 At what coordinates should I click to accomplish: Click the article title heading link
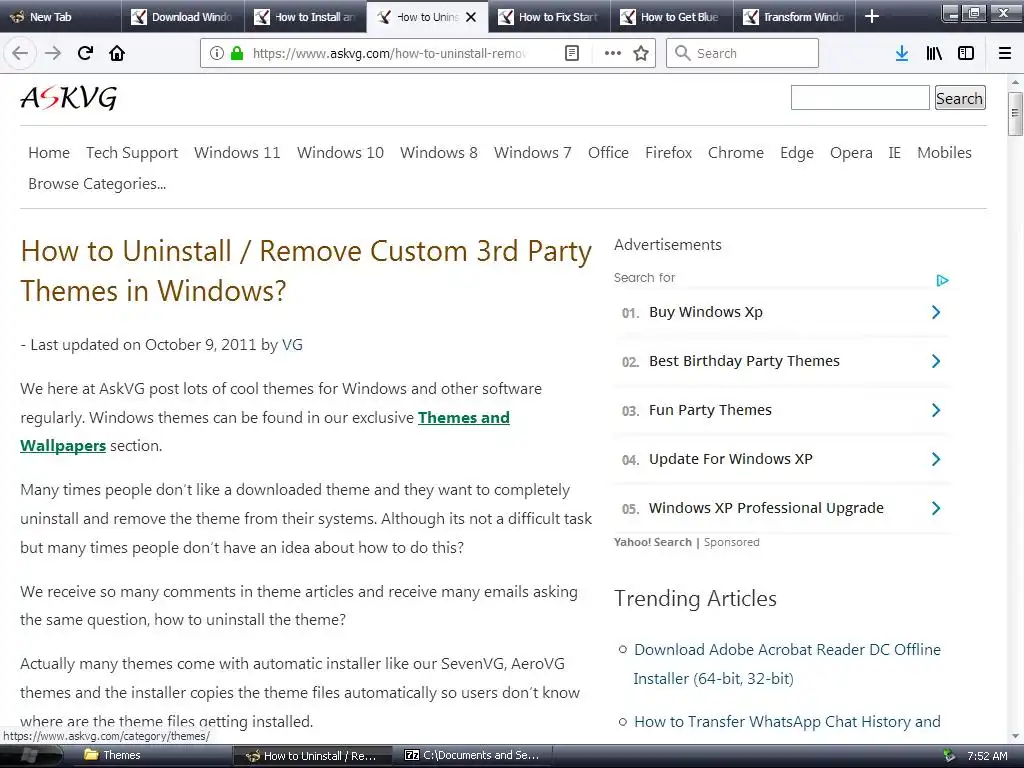point(306,270)
